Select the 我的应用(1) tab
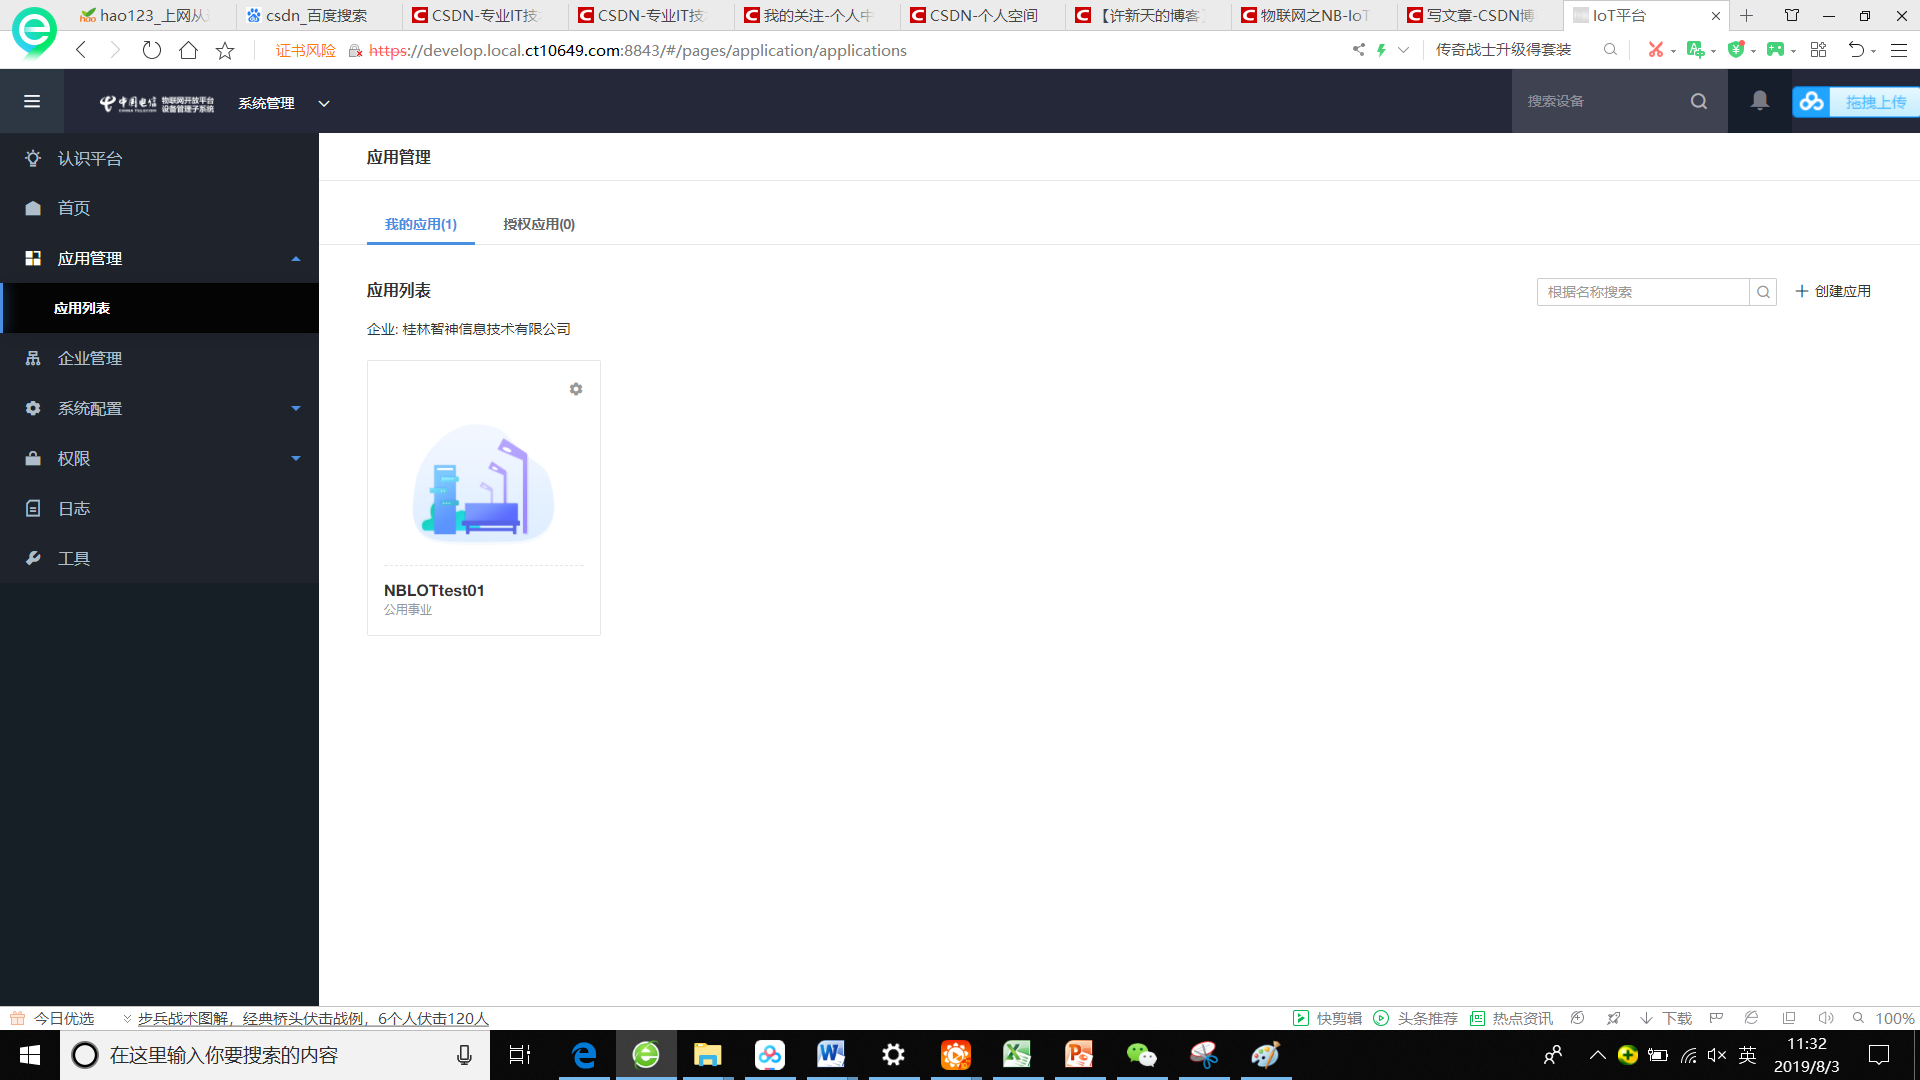 click(421, 224)
